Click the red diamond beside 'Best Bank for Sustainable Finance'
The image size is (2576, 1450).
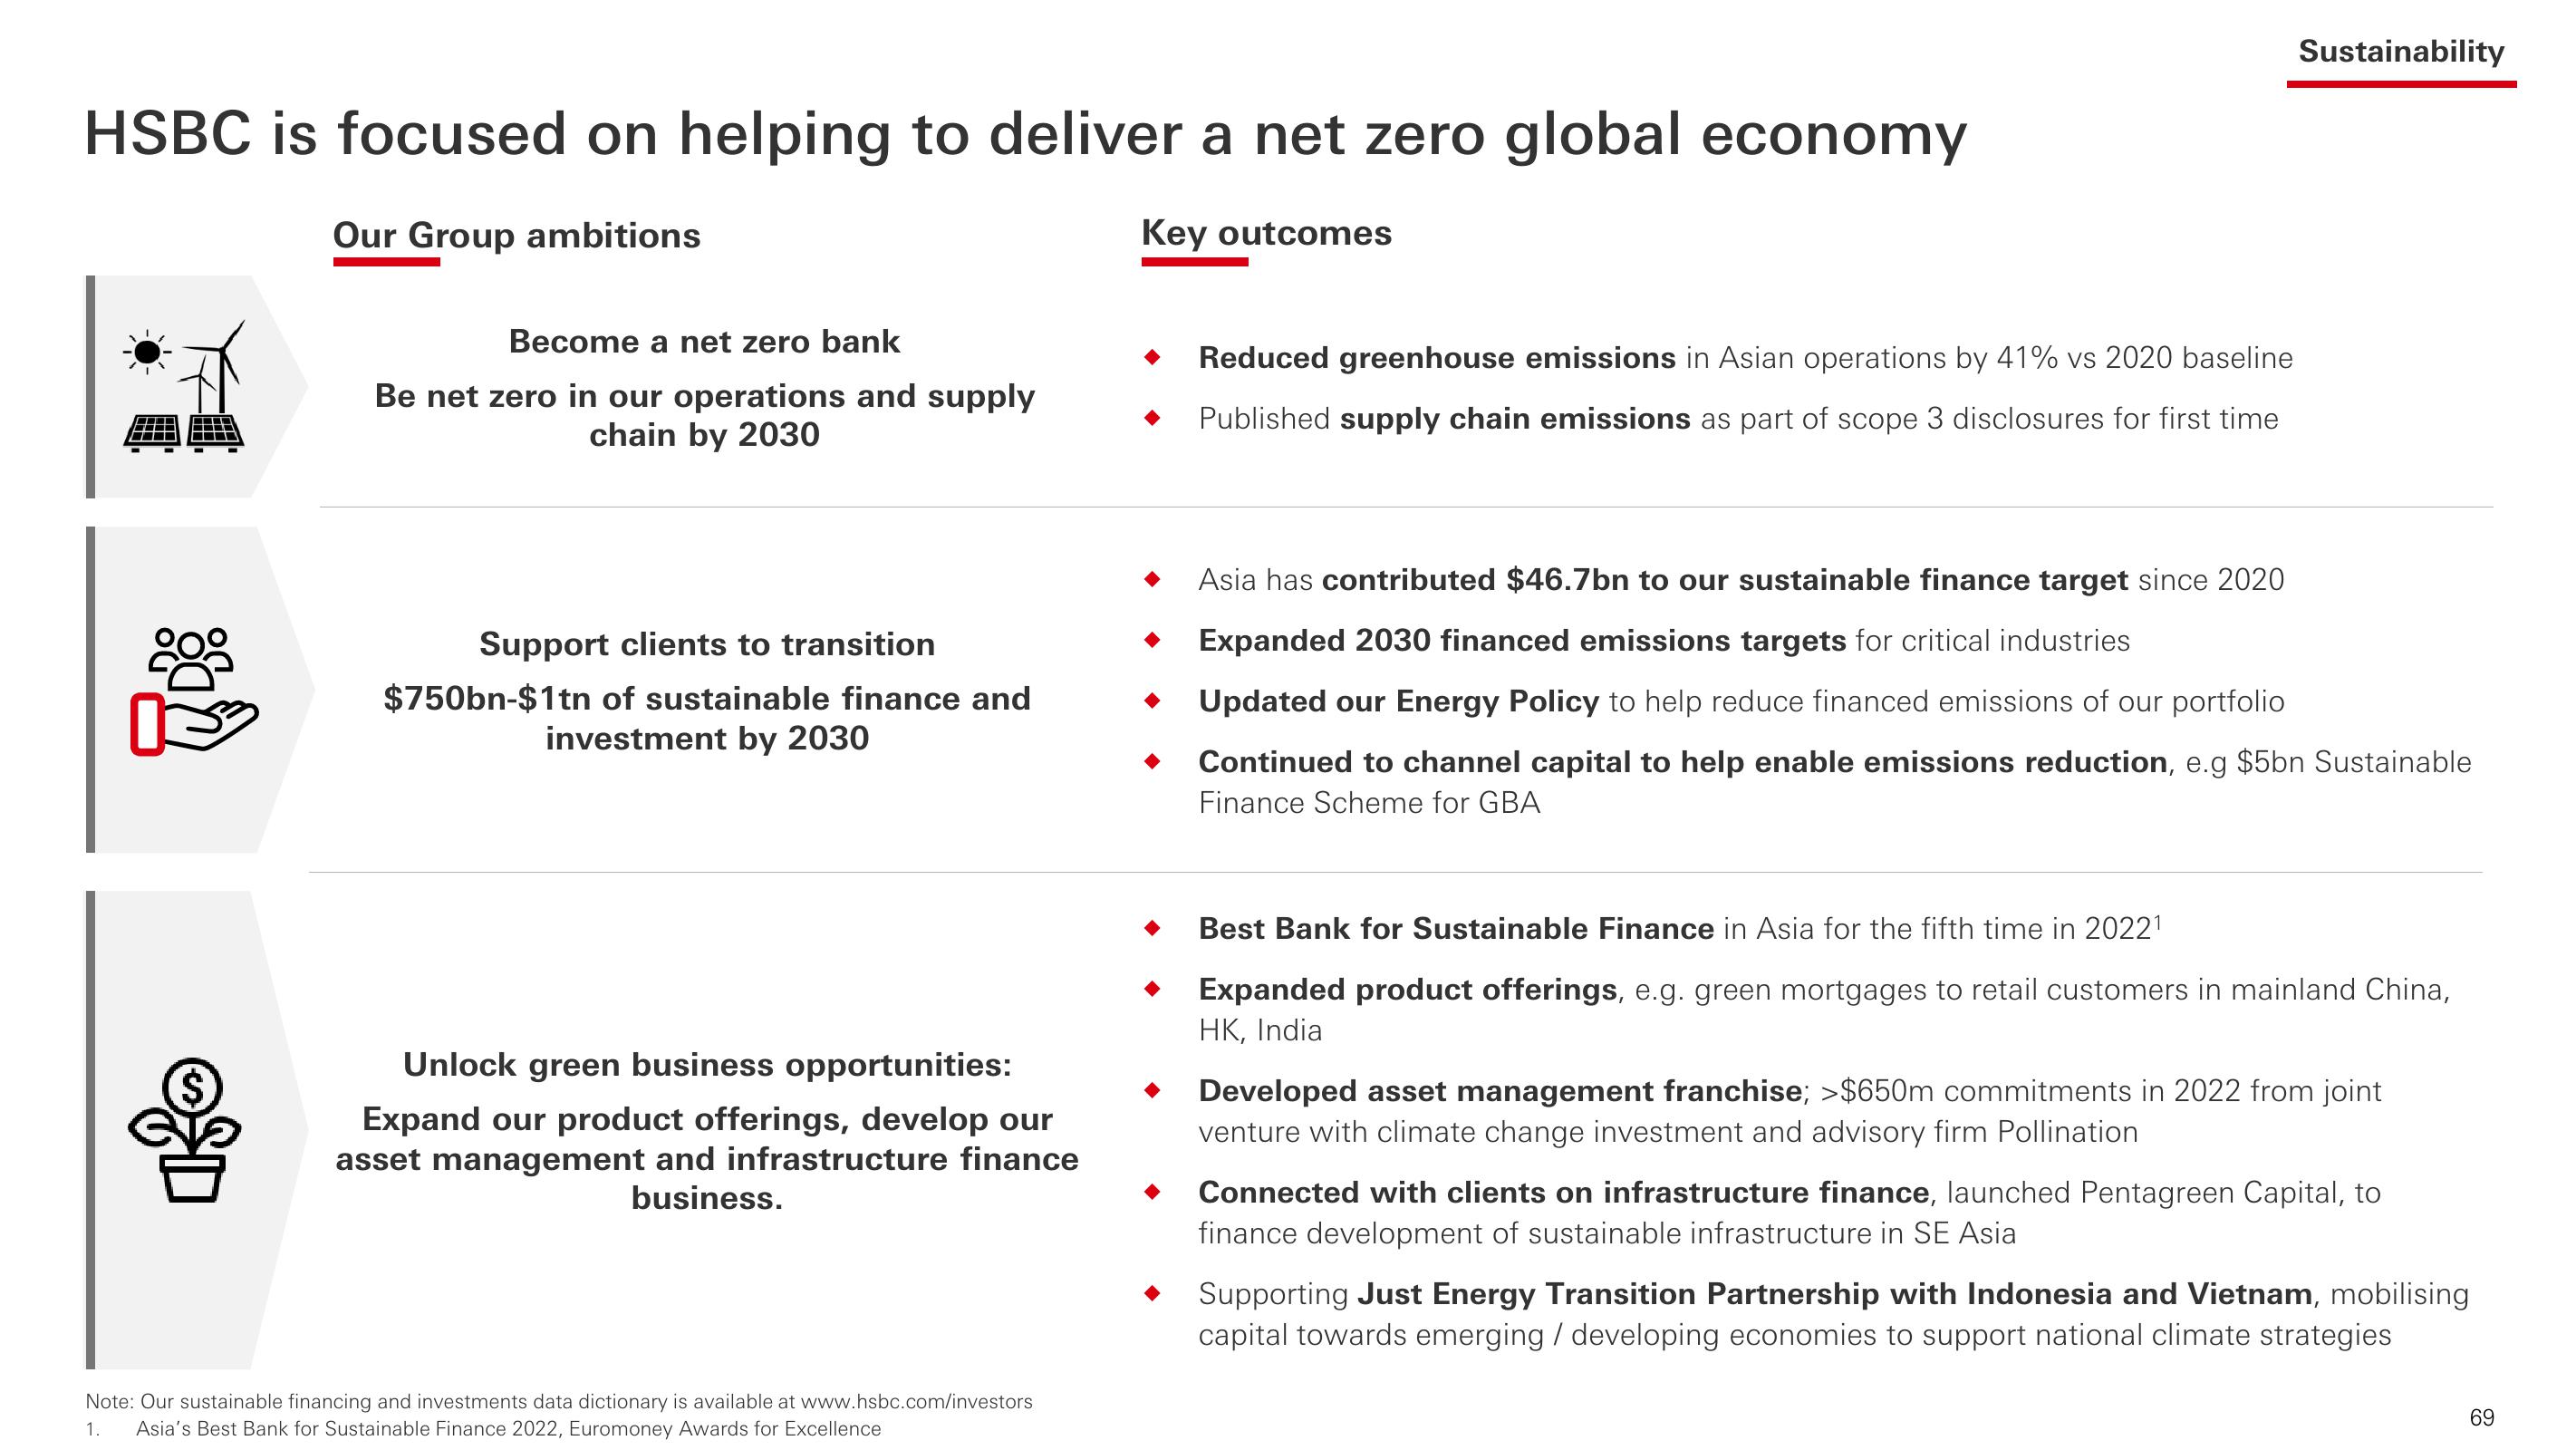[1152, 928]
